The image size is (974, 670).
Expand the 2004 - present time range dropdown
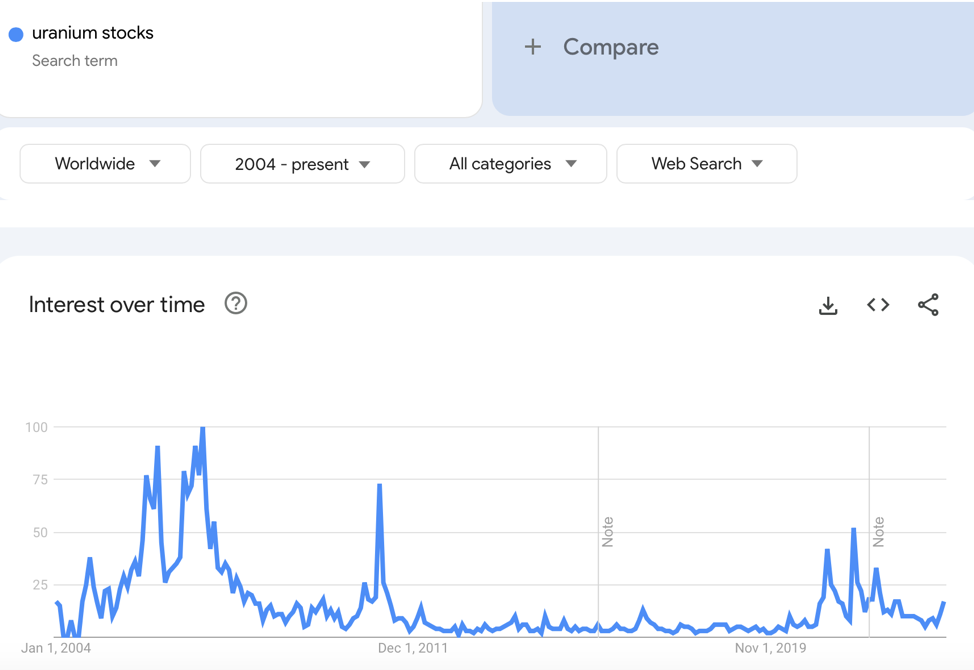302,164
